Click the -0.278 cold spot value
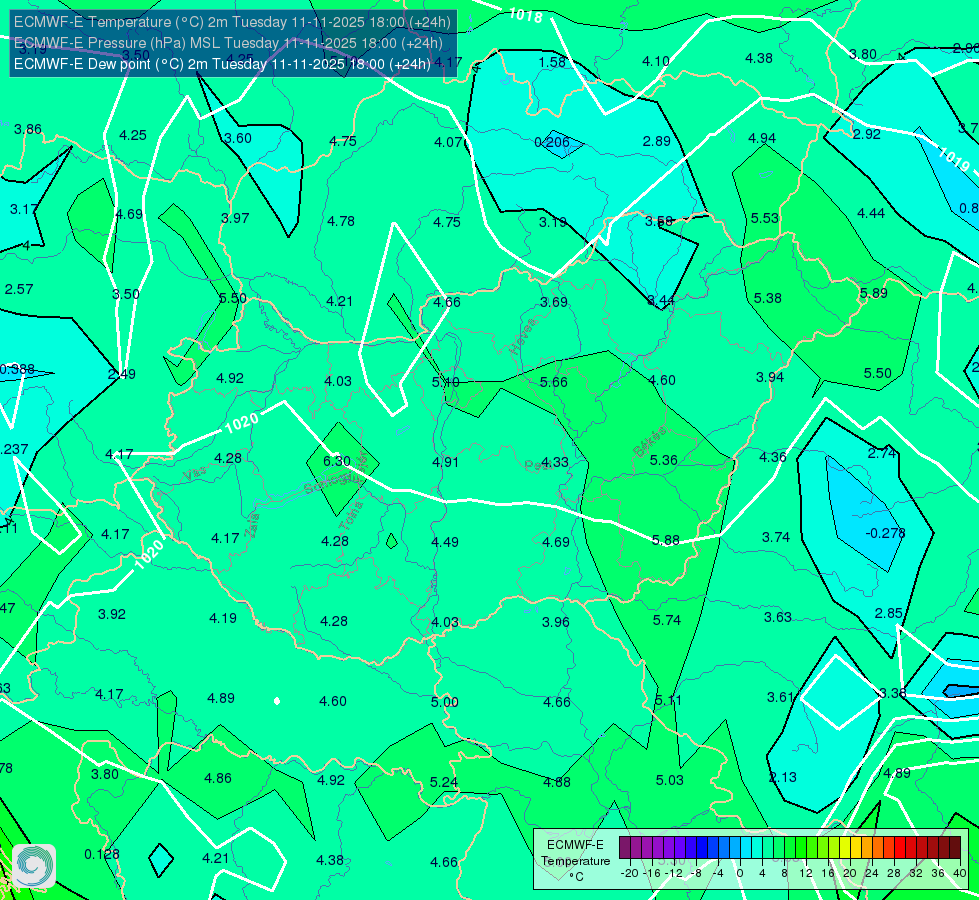 (885, 533)
